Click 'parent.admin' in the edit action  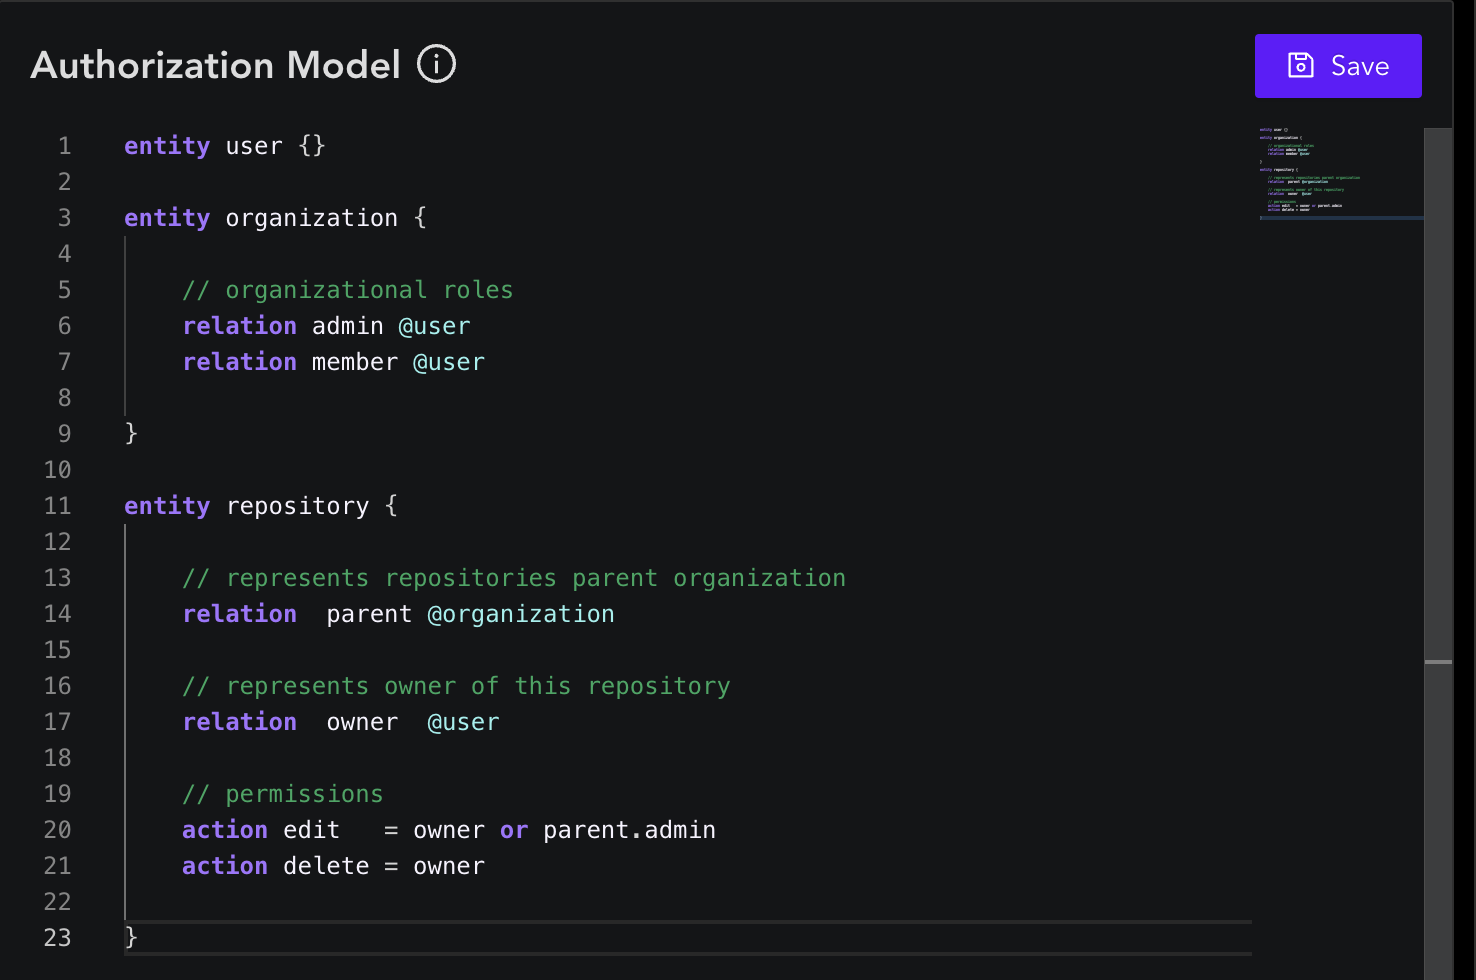click(629, 830)
